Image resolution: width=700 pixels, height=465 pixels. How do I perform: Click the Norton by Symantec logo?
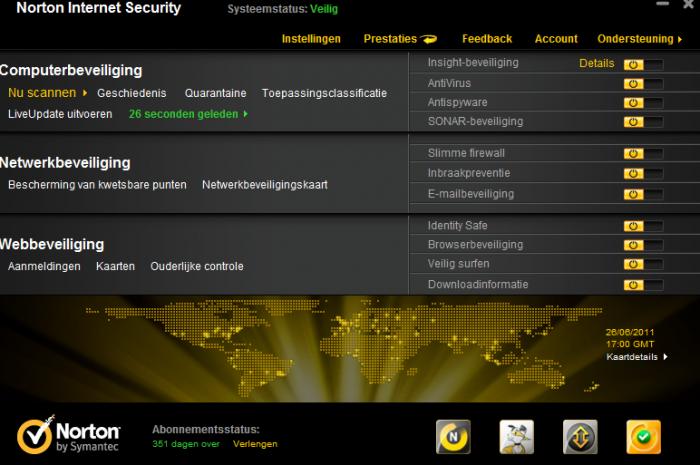(x=68, y=435)
